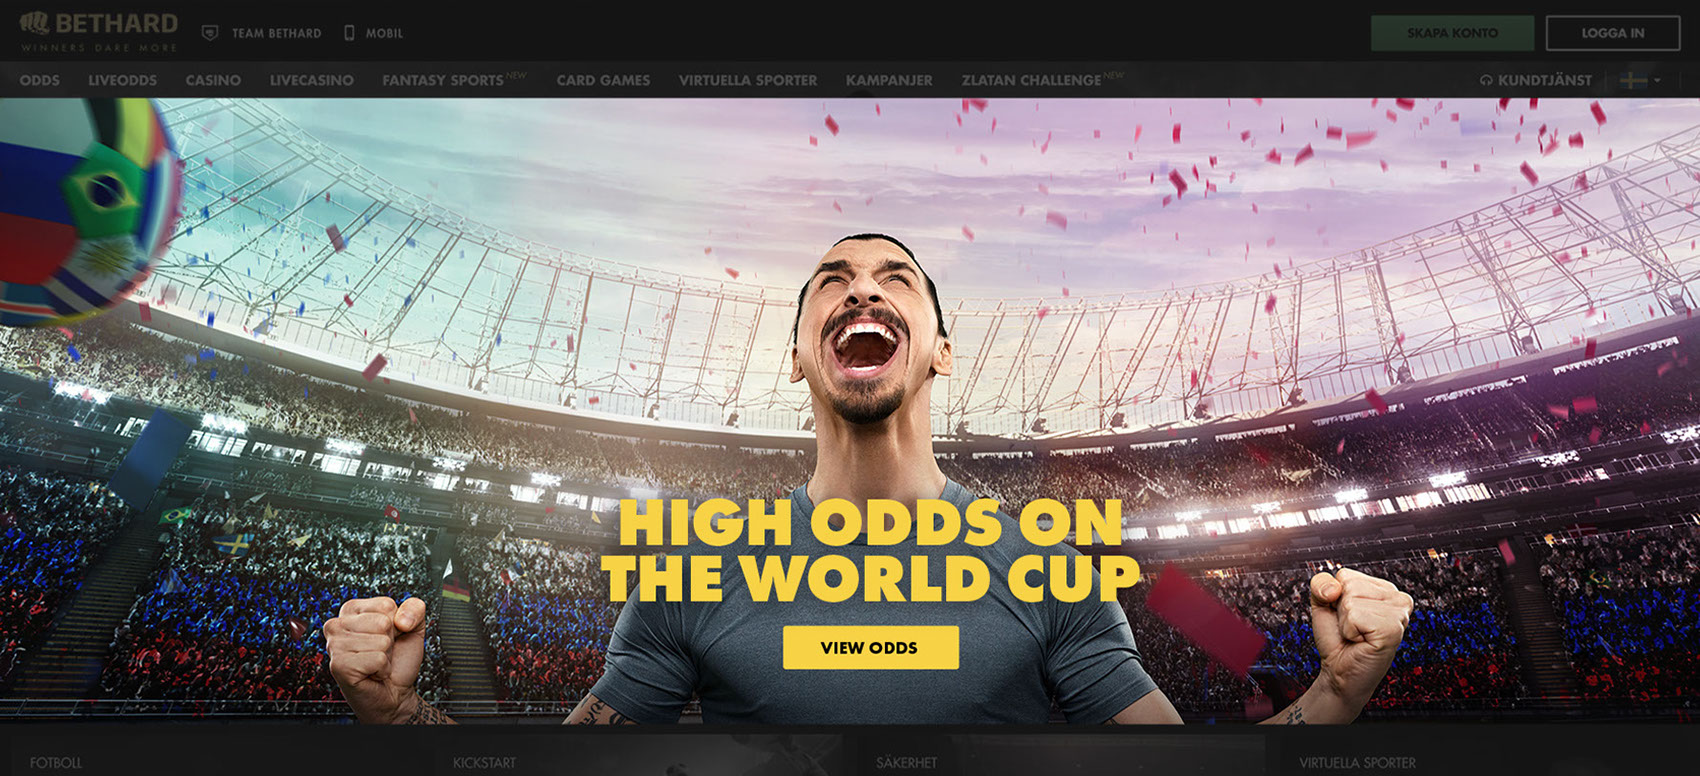
Task: Open Zlatan Challenge page
Action: pos(1031,80)
